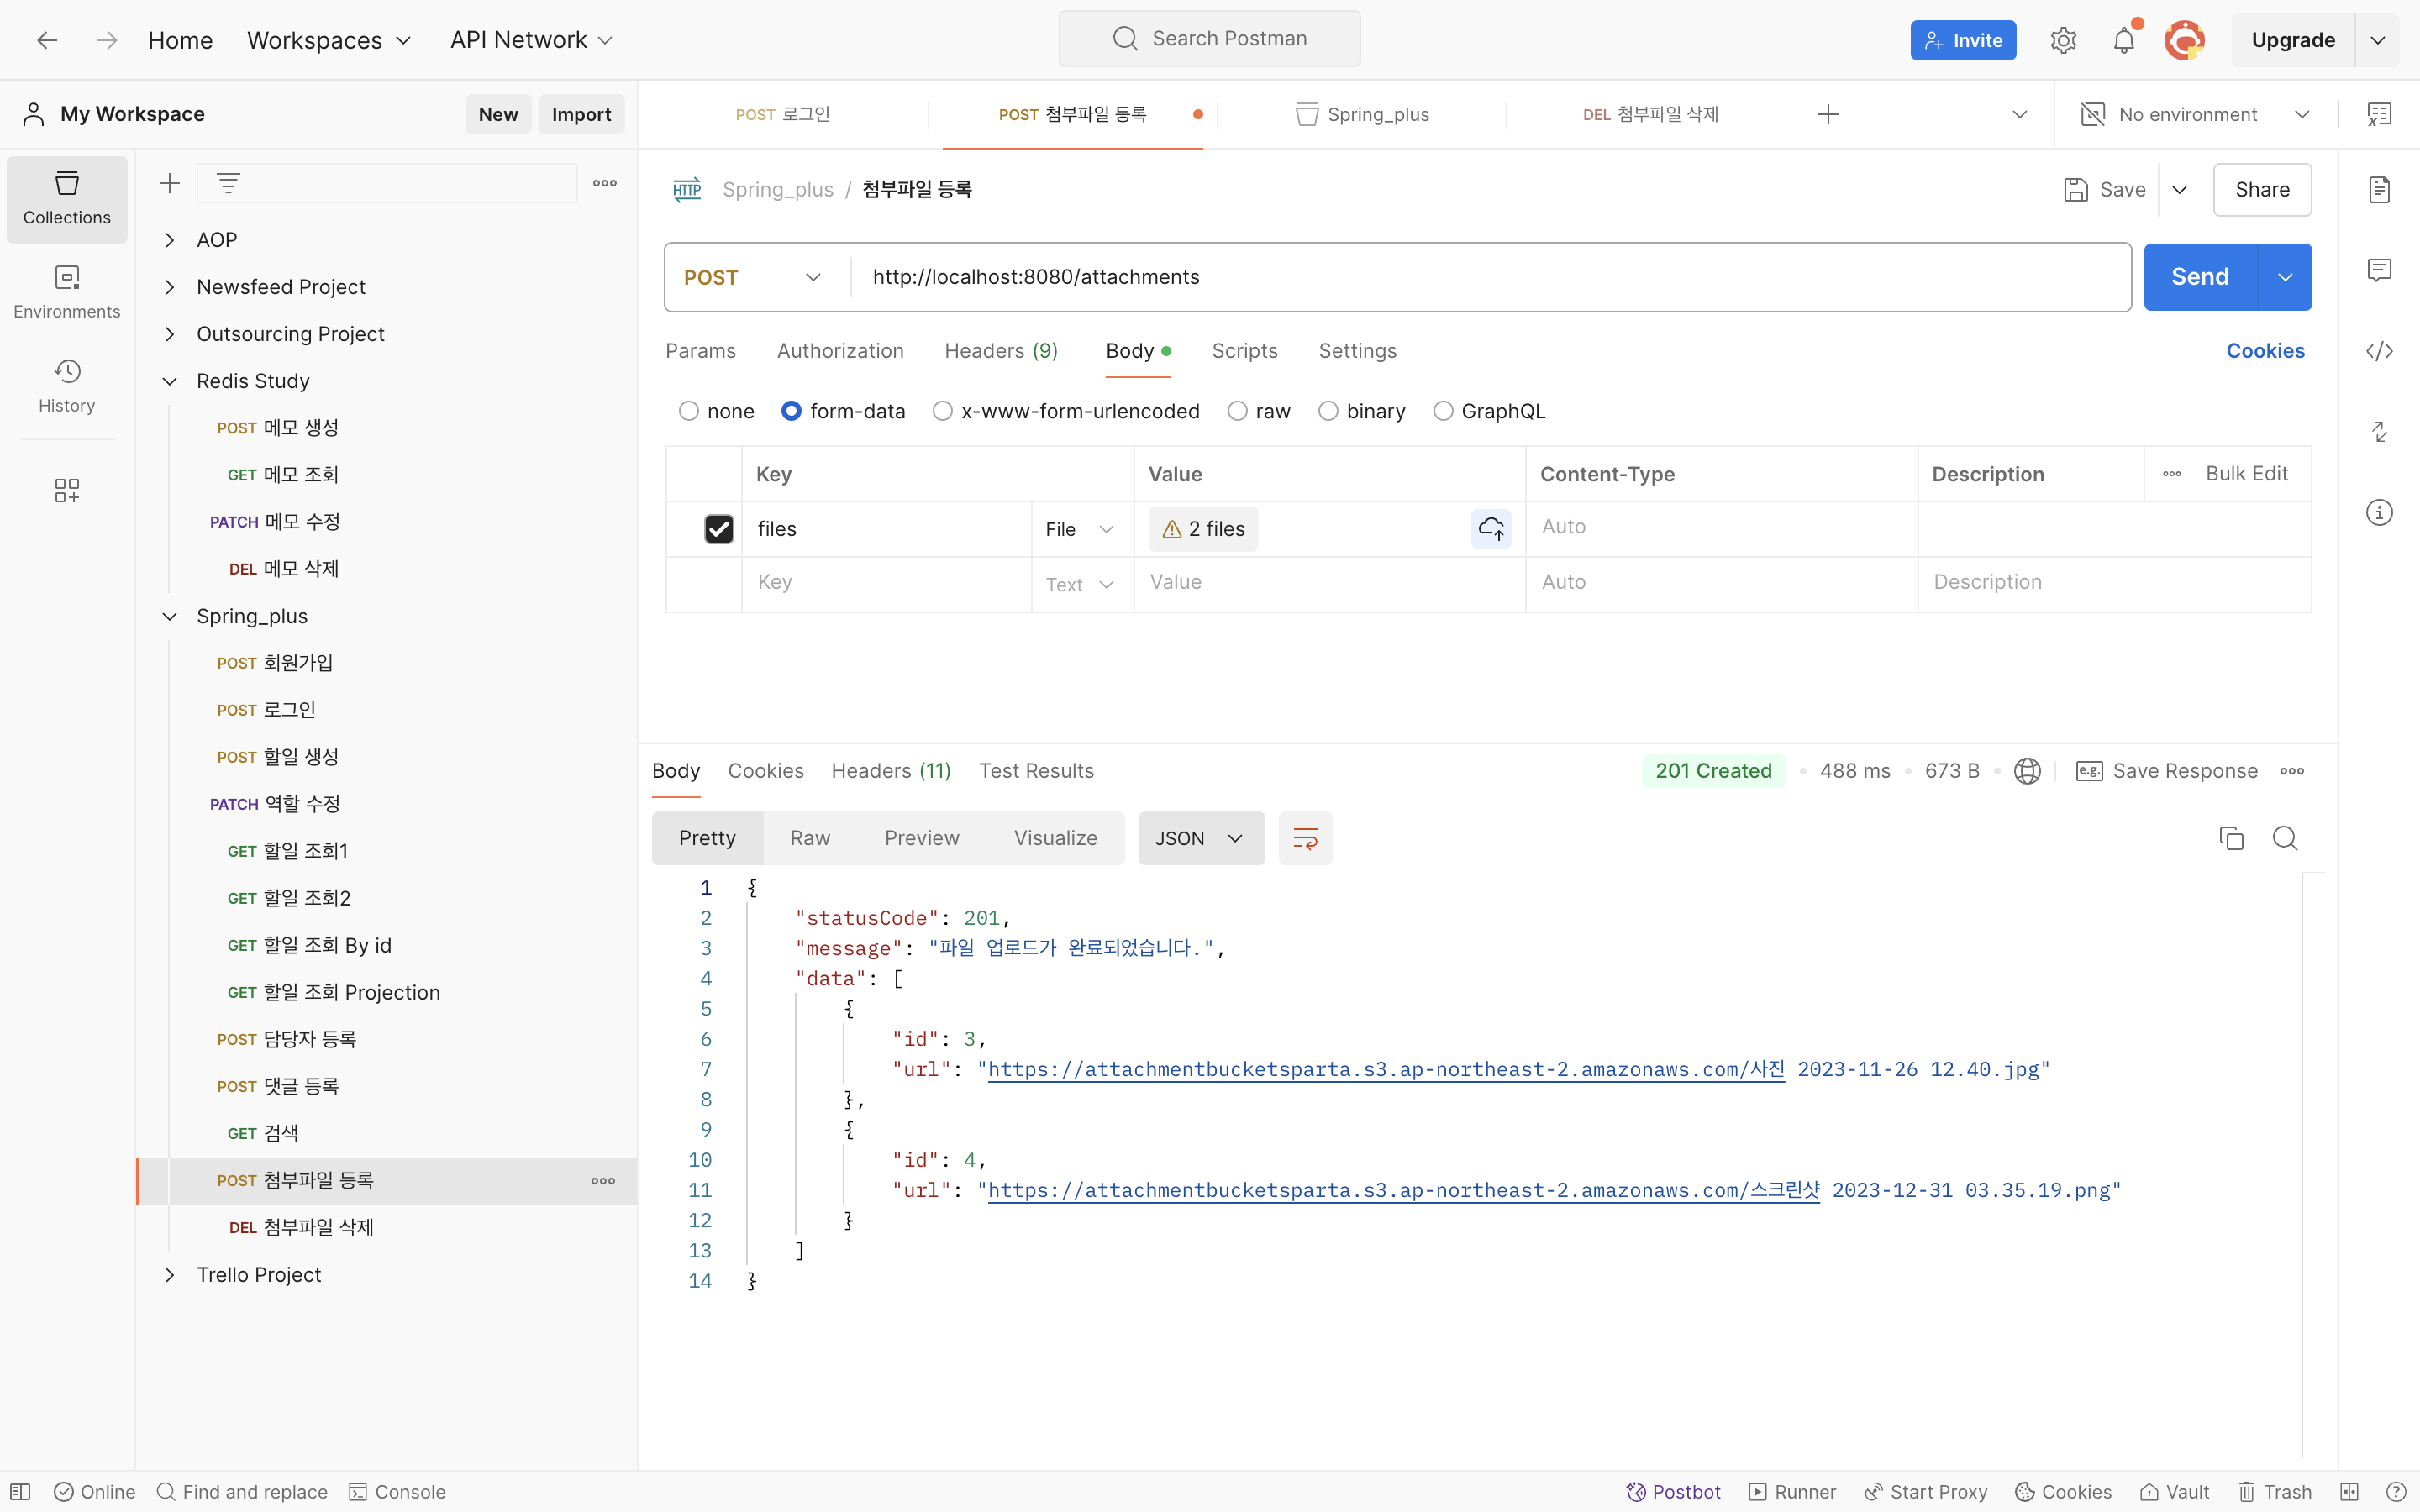Open the No environment selector
The image size is (2420, 1512).
2195,114
